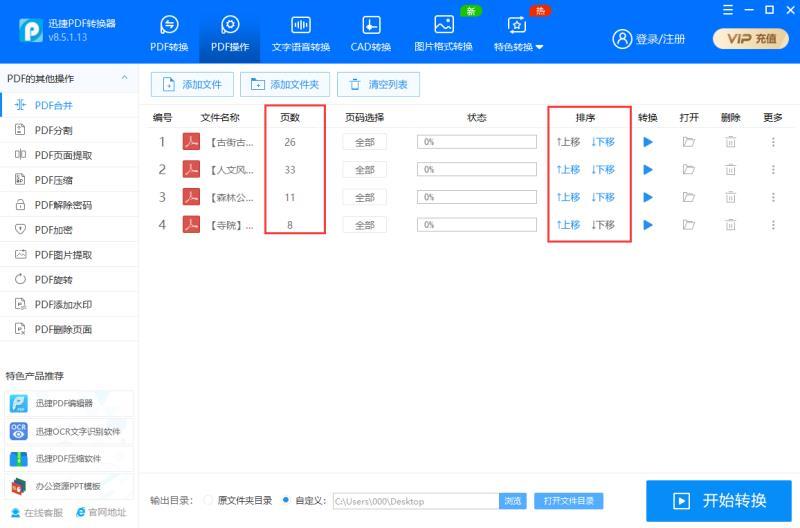Delete row 3 with trash icon
The height and width of the screenshot is (528, 800).
(x=731, y=197)
